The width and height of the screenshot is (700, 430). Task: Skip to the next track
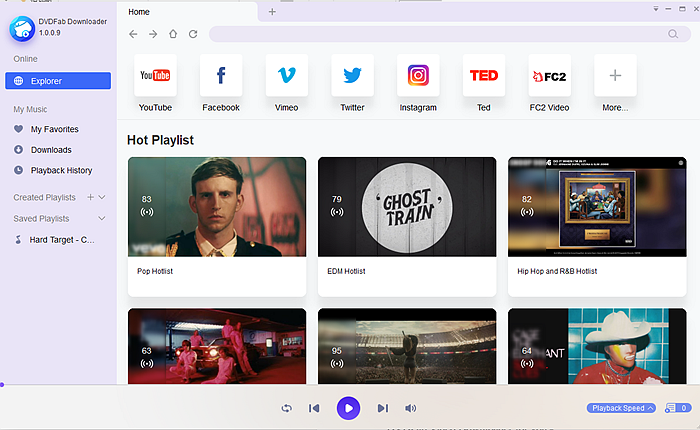pyautogui.click(x=382, y=408)
